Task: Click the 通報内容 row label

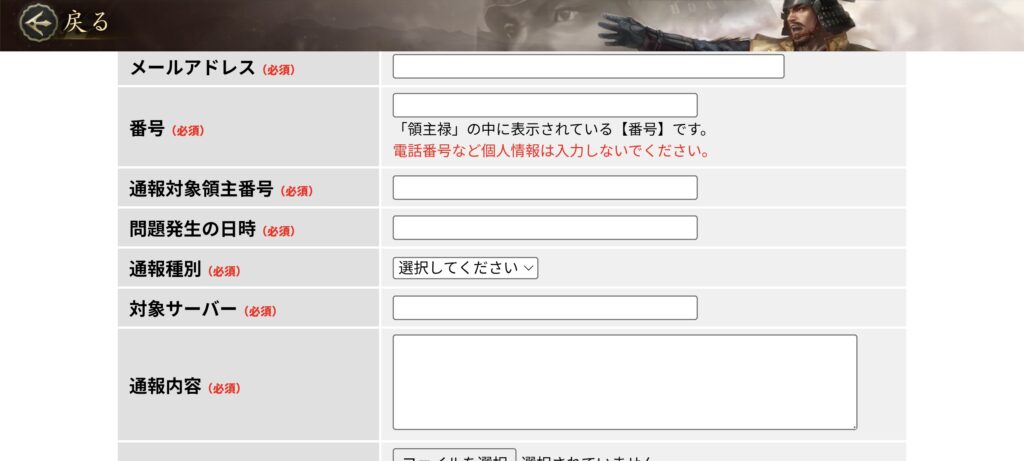Action: tap(164, 387)
